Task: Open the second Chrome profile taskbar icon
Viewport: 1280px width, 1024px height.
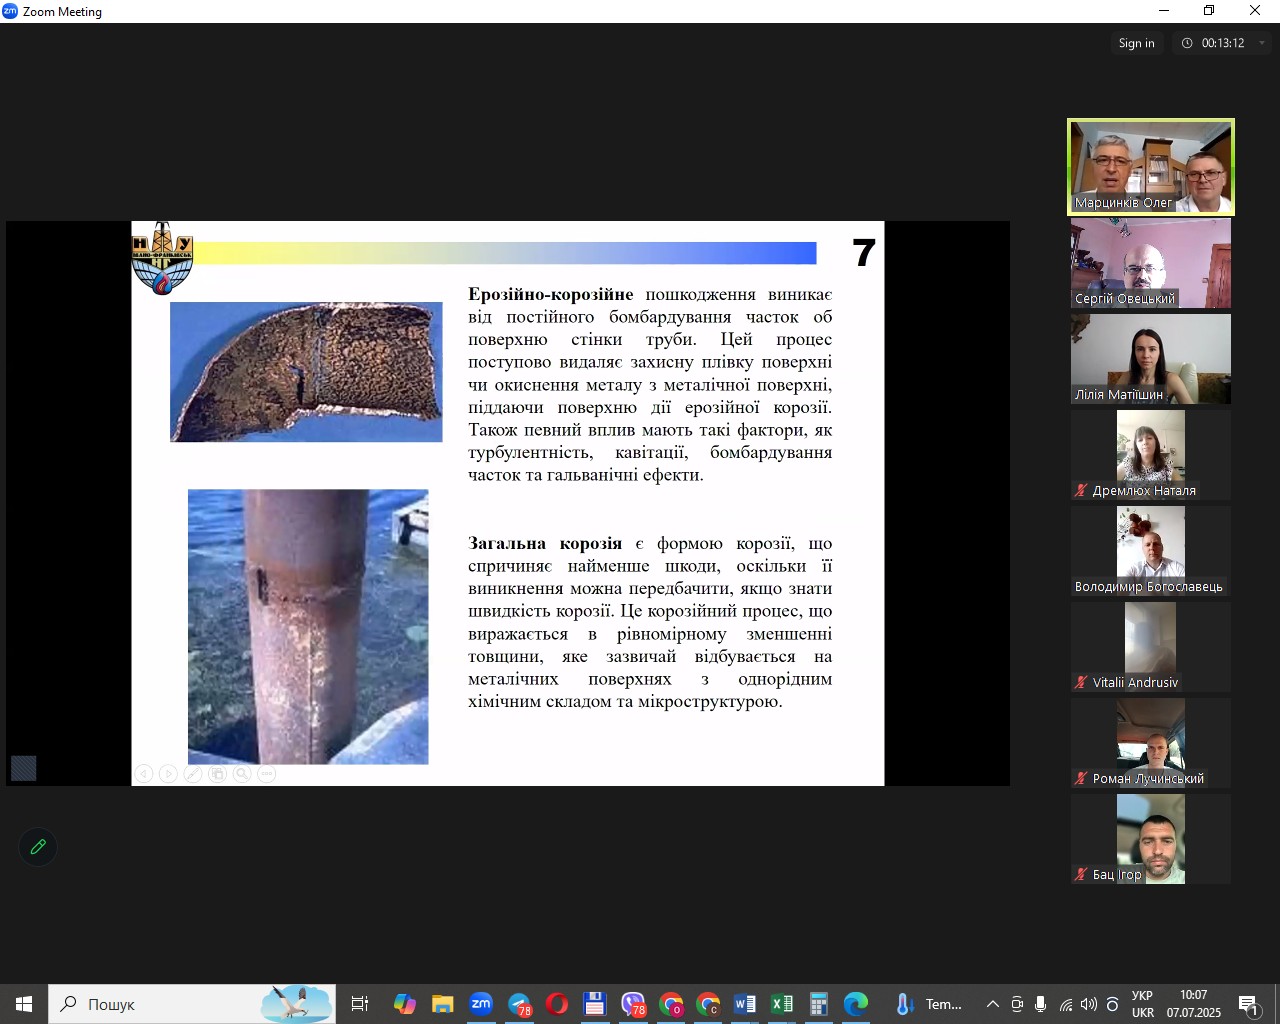Action: pos(708,1004)
